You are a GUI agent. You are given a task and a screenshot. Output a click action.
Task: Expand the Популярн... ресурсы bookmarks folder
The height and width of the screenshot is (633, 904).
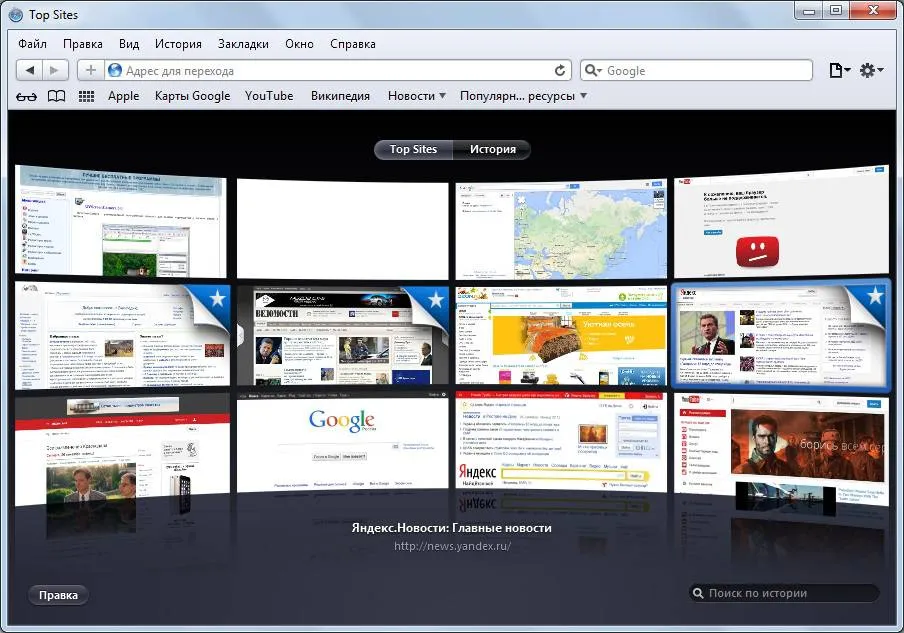tap(523, 96)
